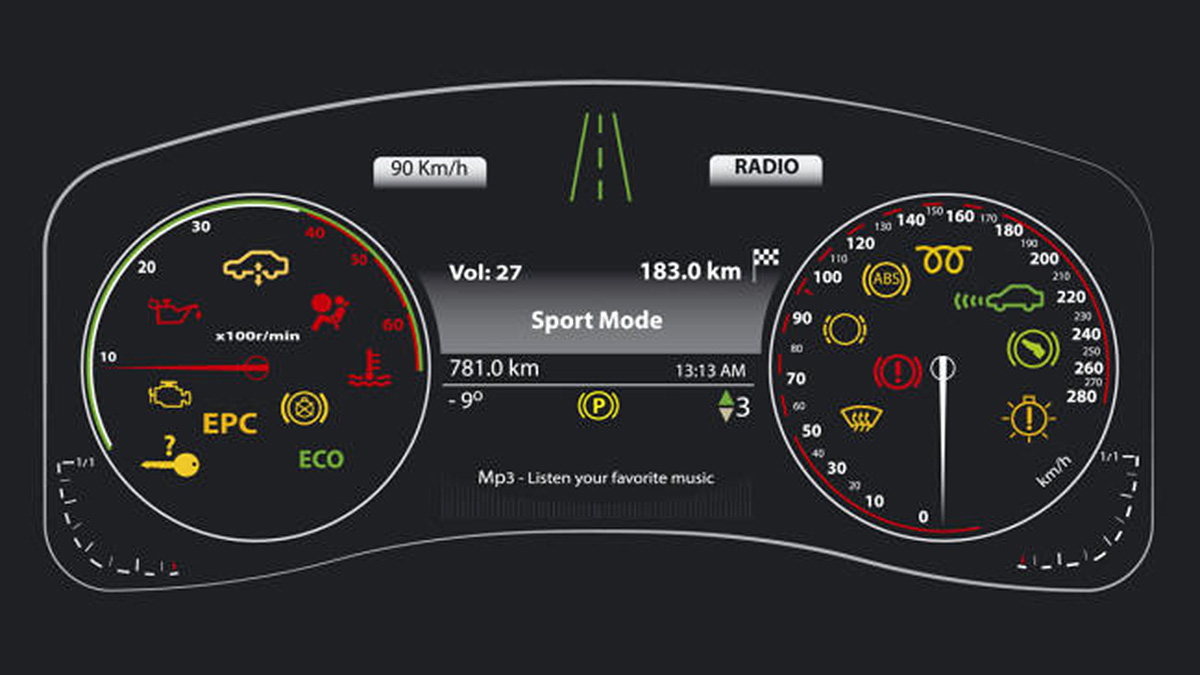Click the red oil pressure warning icon
The image size is (1200, 675).
(x=174, y=311)
